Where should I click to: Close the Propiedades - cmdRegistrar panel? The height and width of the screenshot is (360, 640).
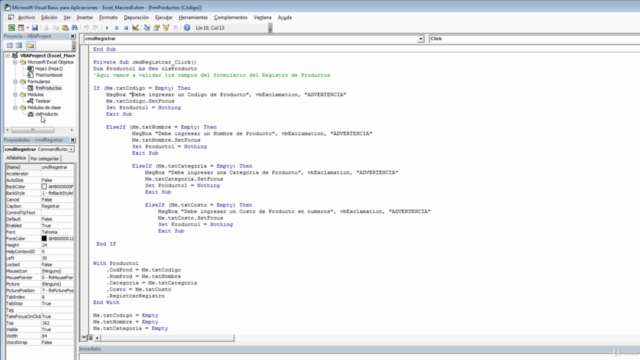coord(73,140)
